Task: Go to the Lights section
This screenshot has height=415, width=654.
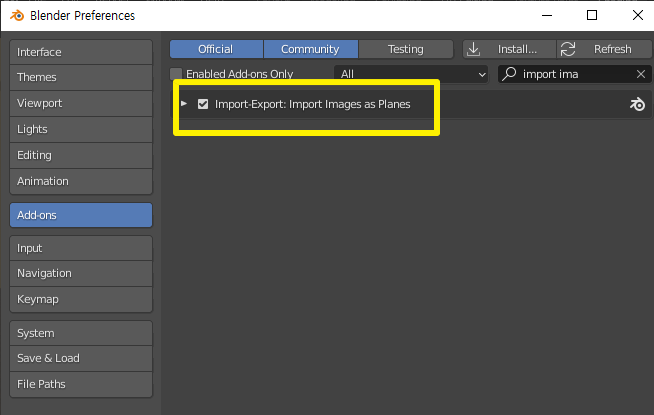Action: pyautogui.click(x=81, y=129)
